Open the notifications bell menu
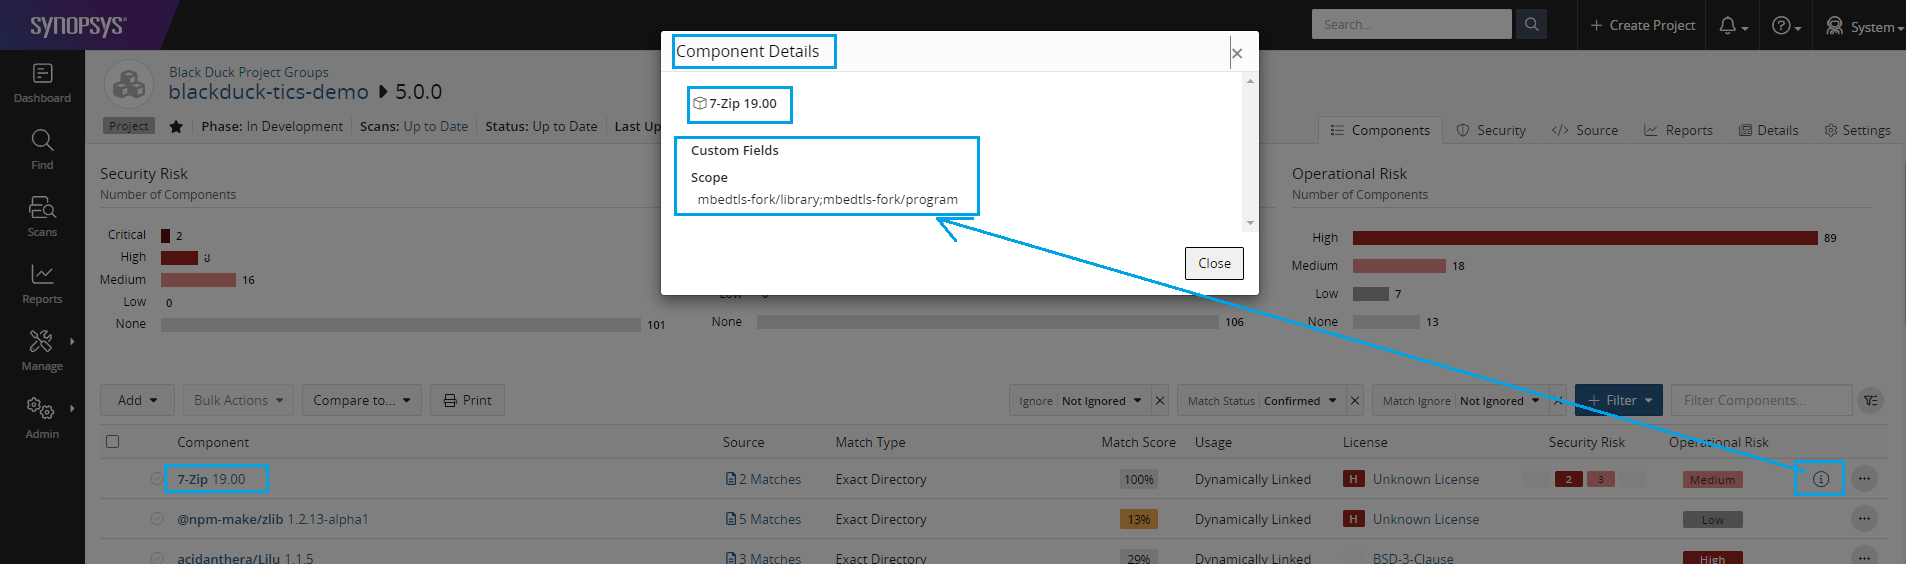The width and height of the screenshot is (1906, 564). click(x=1733, y=26)
